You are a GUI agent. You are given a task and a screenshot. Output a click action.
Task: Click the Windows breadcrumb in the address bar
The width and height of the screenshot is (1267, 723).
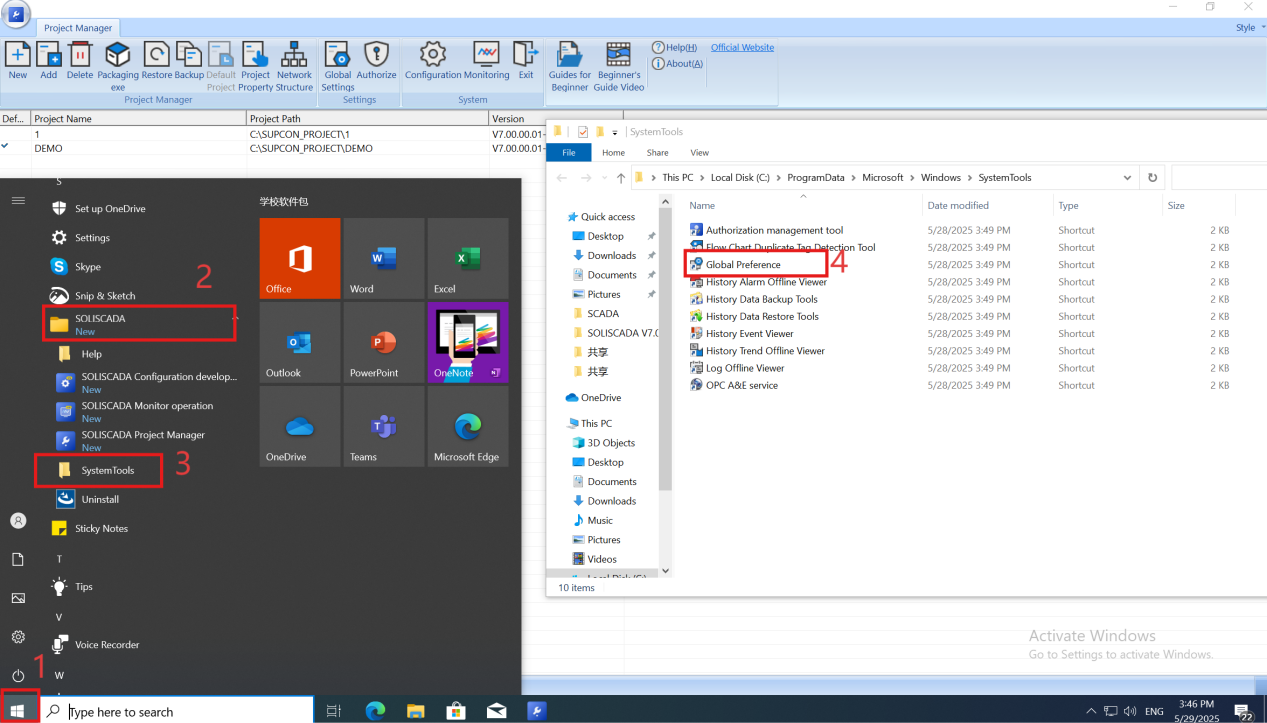click(941, 178)
